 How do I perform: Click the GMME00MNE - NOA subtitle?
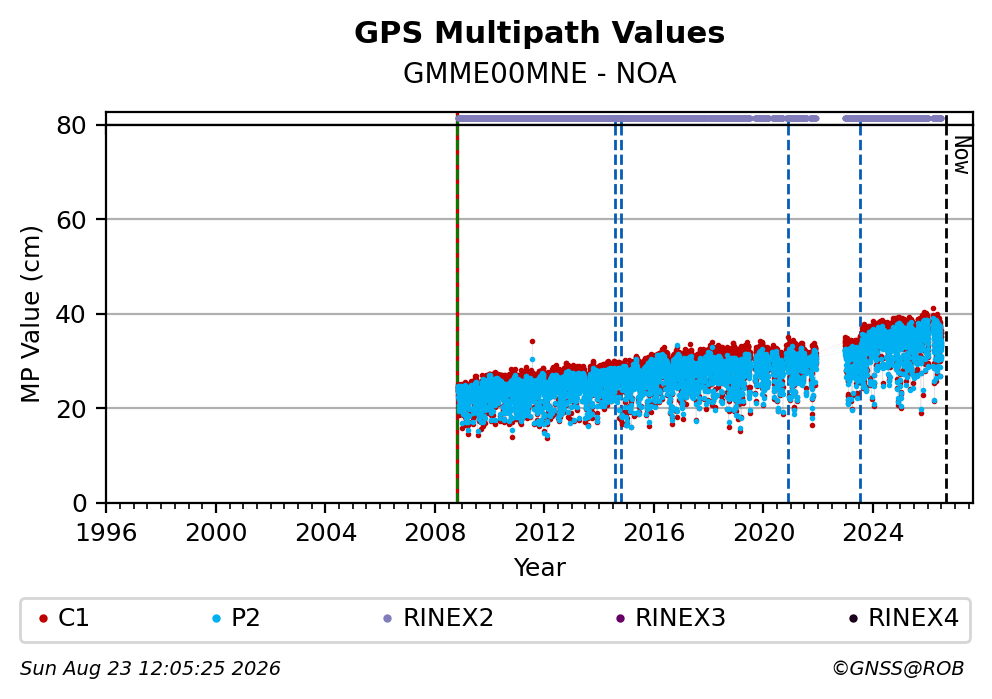click(x=539, y=74)
